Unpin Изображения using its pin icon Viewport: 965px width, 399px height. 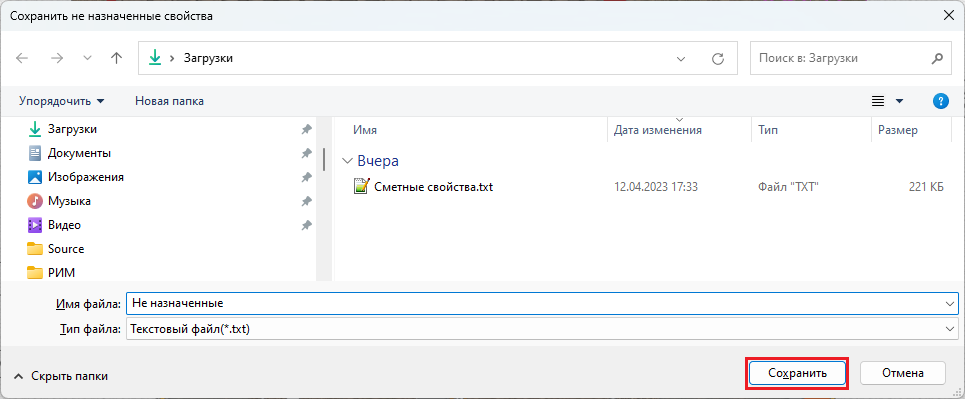[306, 177]
